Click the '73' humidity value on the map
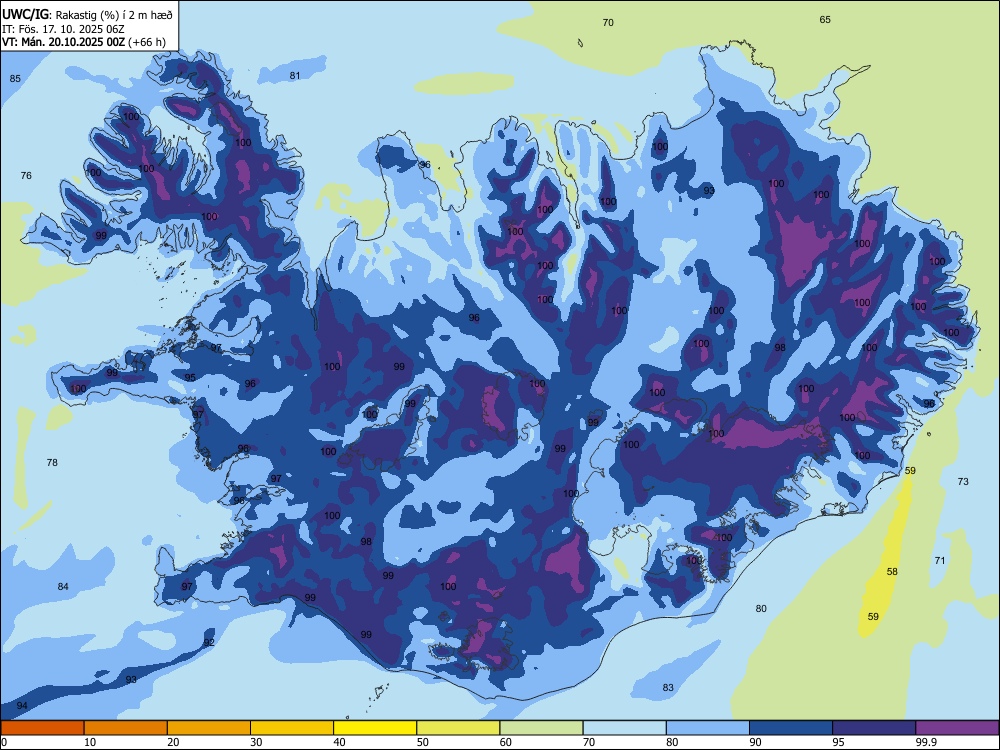Screen dimensions: 1000x750 [963, 482]
